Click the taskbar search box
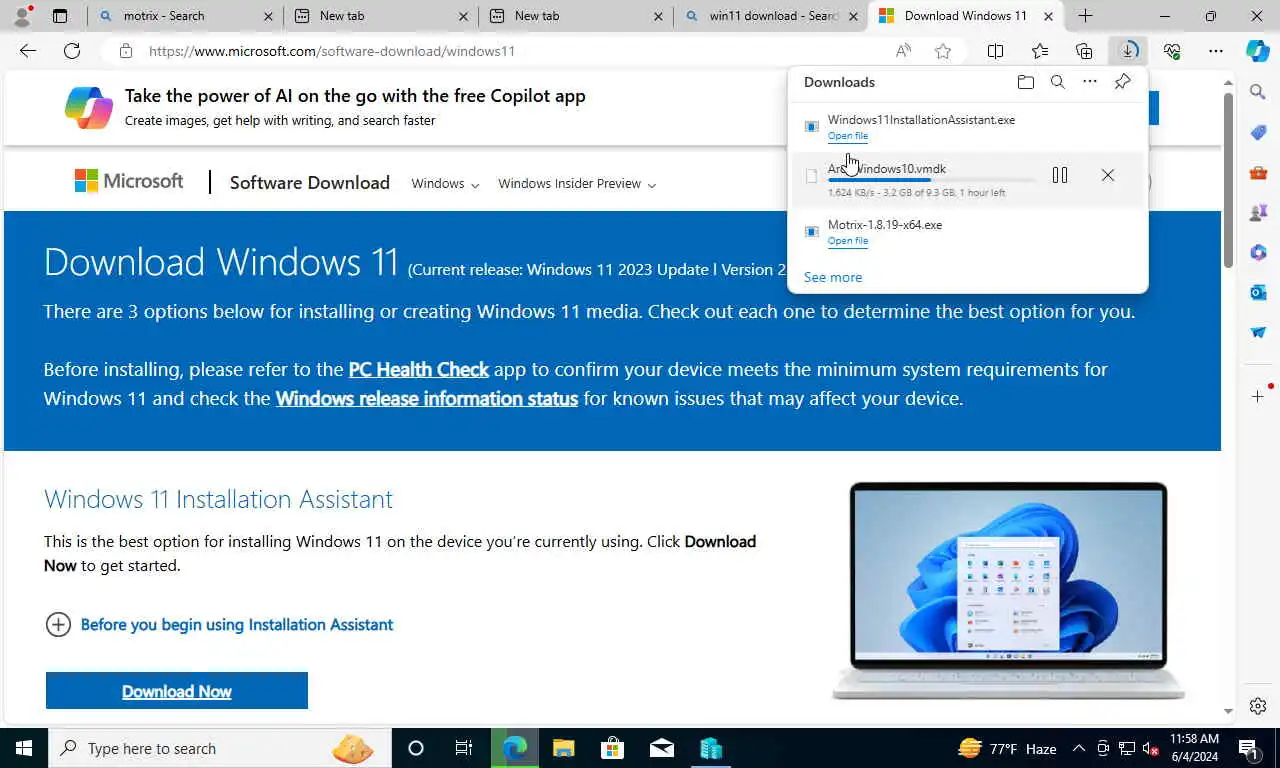Image resolution: width=1280 pixels, height=768 pixels. coord(220,748)
